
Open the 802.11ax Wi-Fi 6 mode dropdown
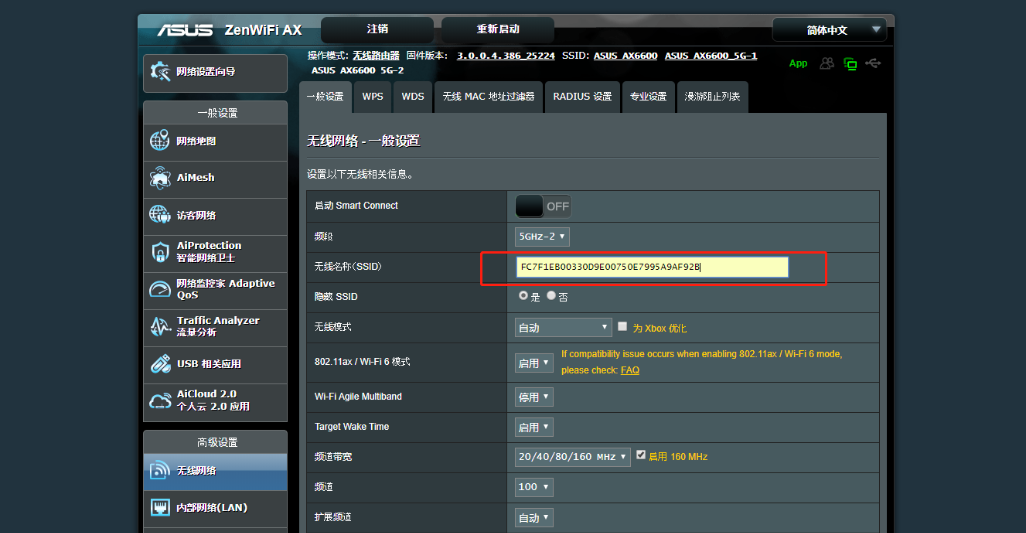[534, 363]
